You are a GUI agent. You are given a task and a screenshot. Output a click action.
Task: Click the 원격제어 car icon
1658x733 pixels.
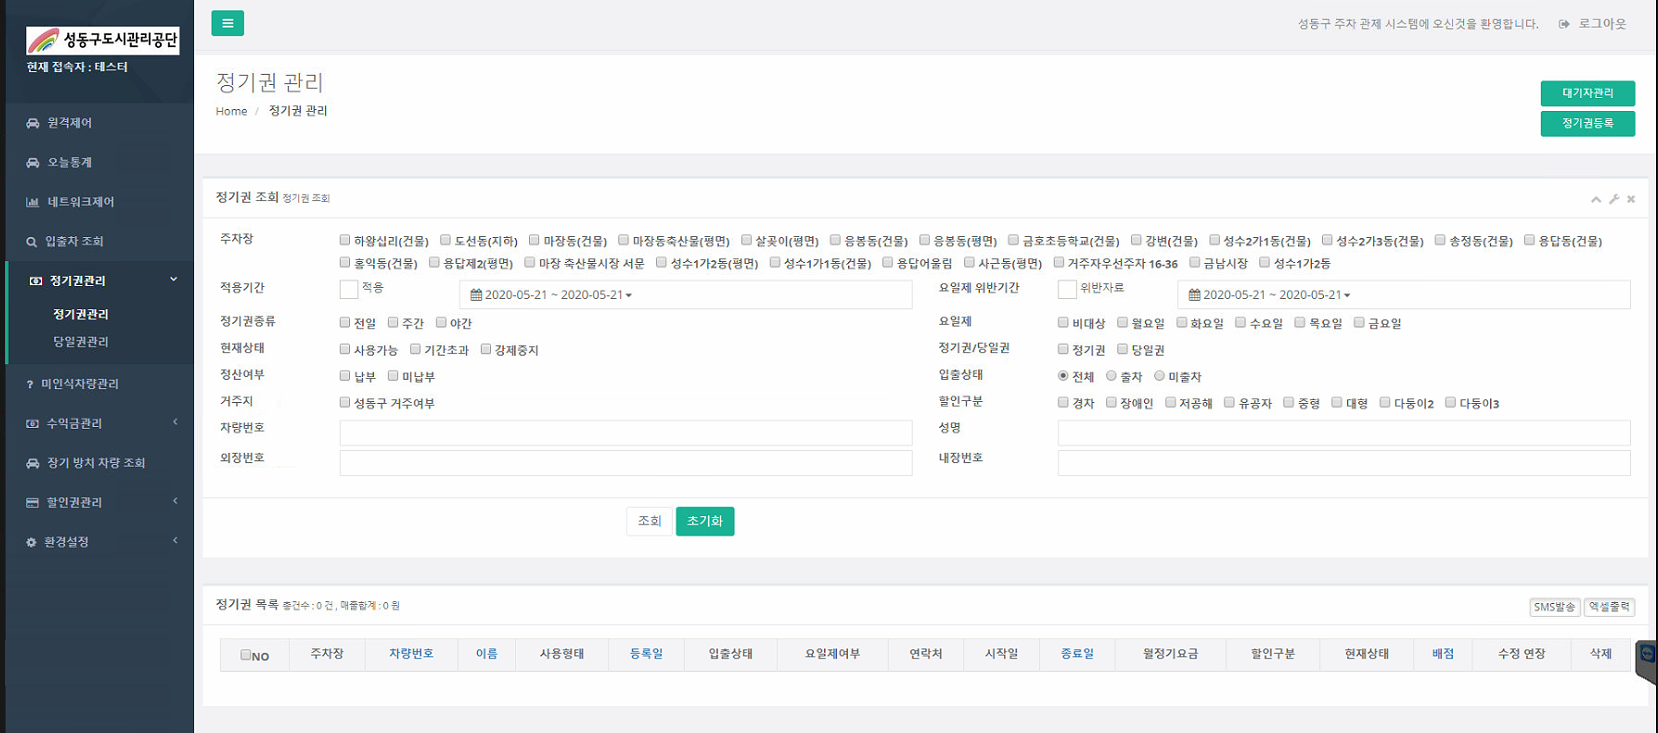pos(33,123)
